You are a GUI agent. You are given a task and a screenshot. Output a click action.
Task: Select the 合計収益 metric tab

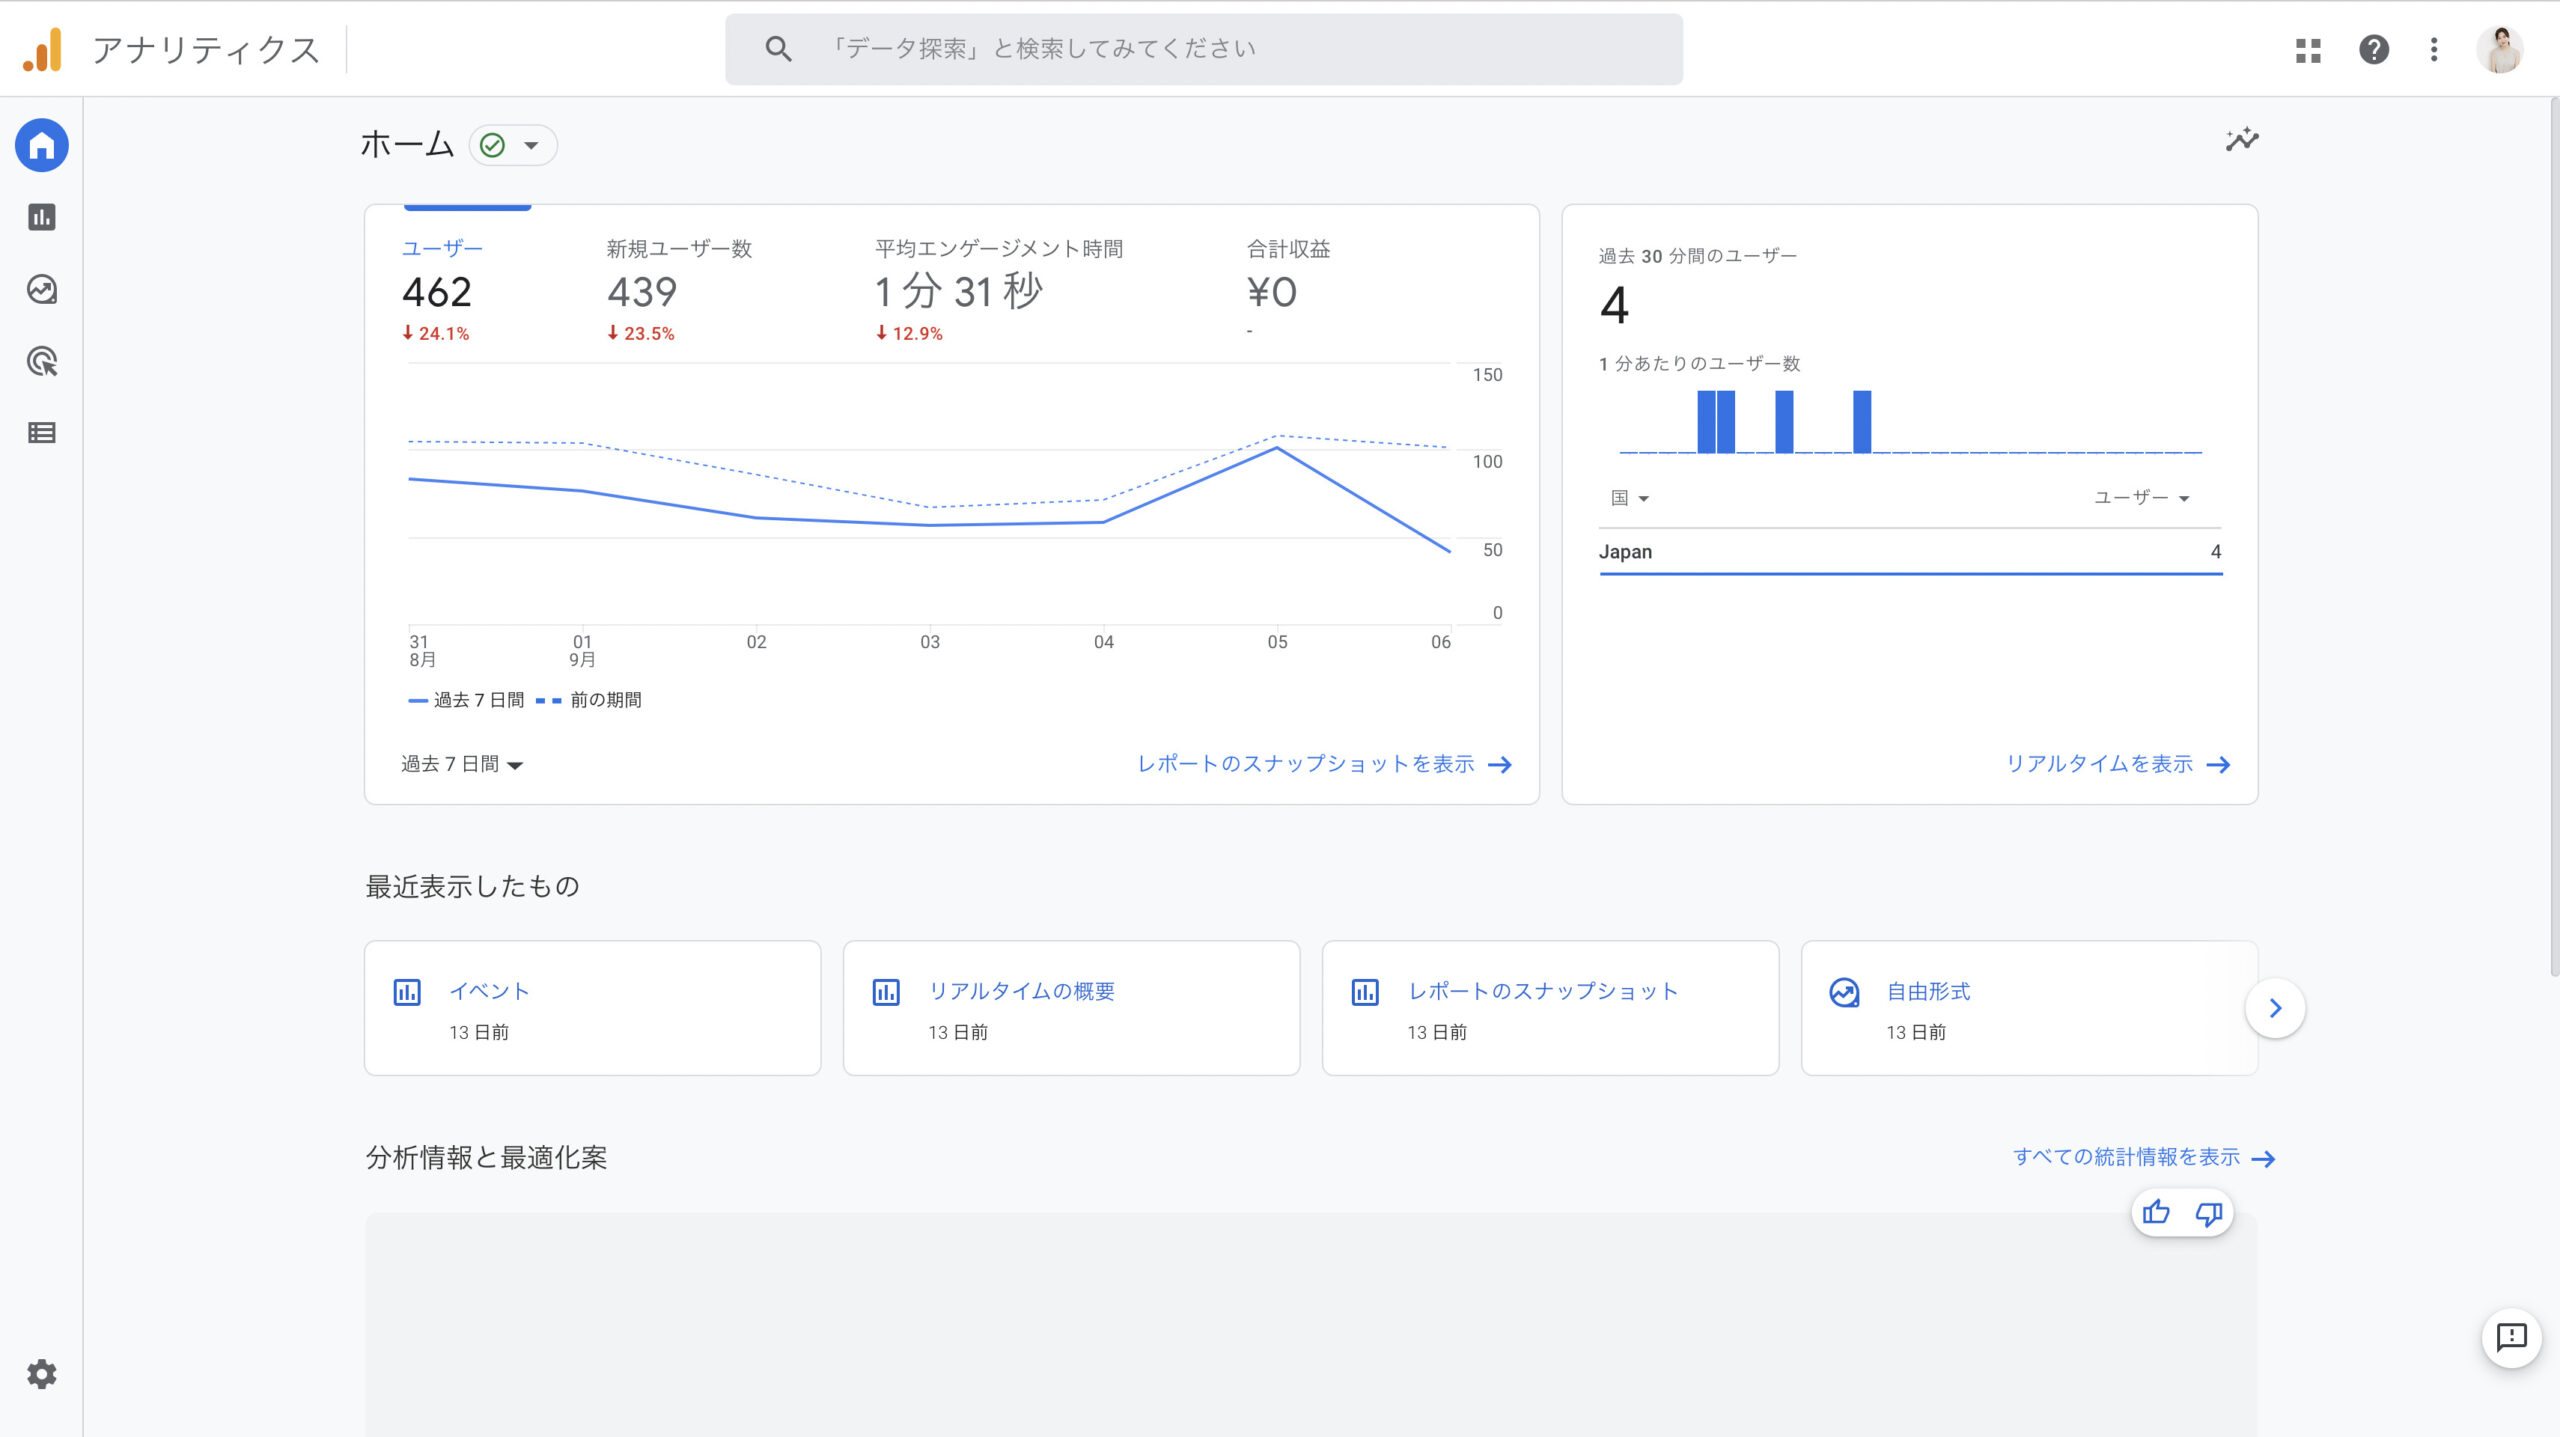pos(1288,290)
